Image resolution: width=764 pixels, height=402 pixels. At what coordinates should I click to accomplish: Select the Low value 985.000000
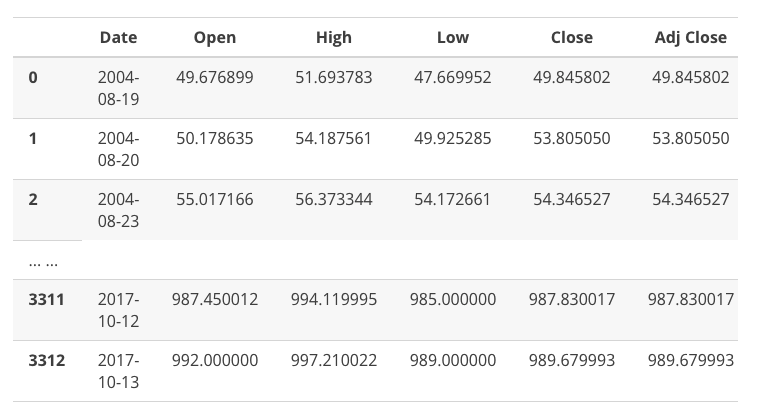tap(452, 299)
